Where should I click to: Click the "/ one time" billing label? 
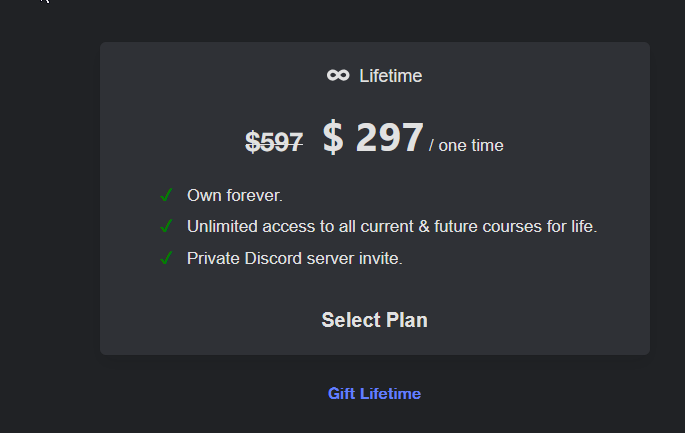coord(466,146)
